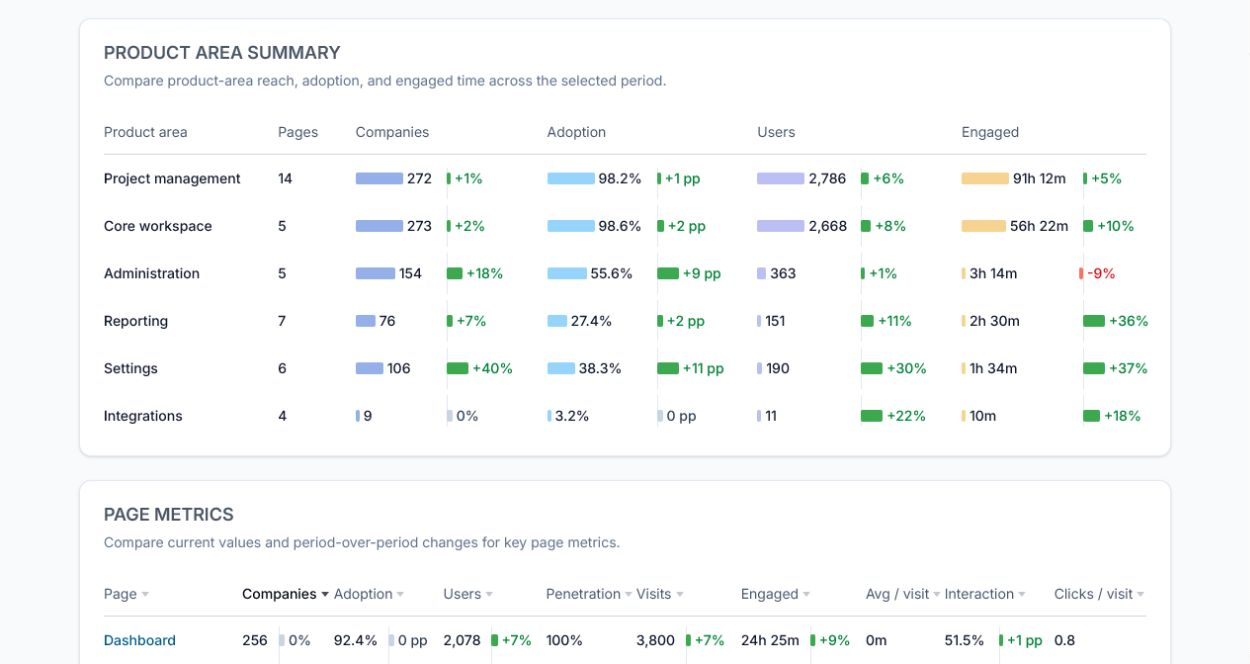Sort by Avg / visit column header
Image resolution: width=1250 pixels, height=664 pixels.
[x=903, y=594]
